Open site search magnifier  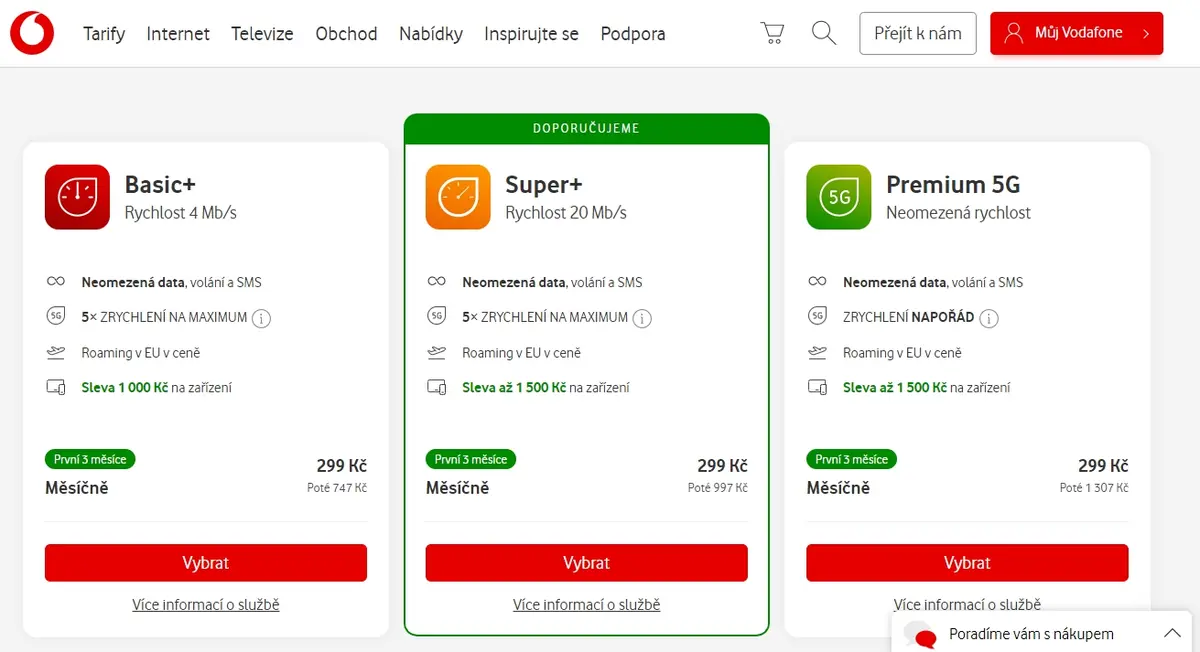click(x=824, y=33)
